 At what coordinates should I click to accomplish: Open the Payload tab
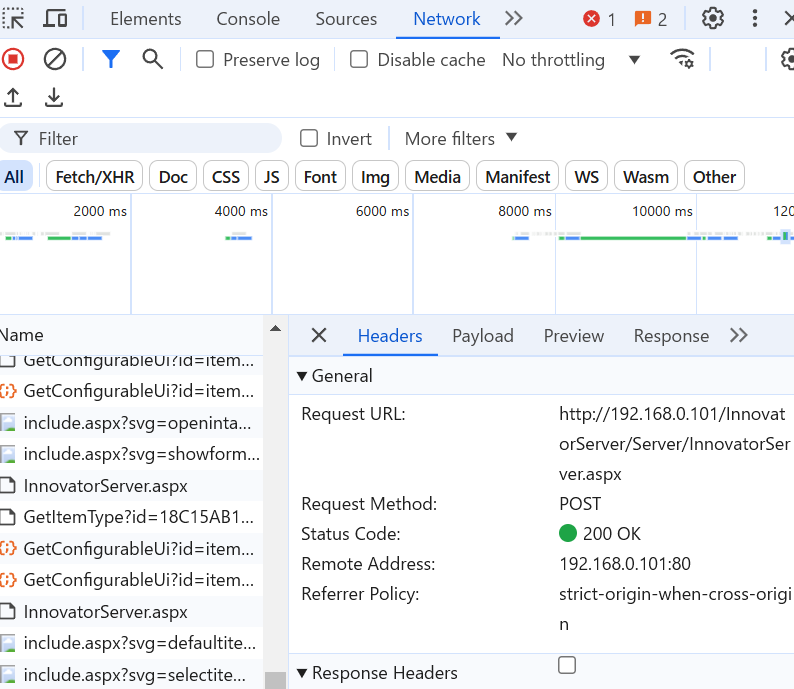click(482, 336)
